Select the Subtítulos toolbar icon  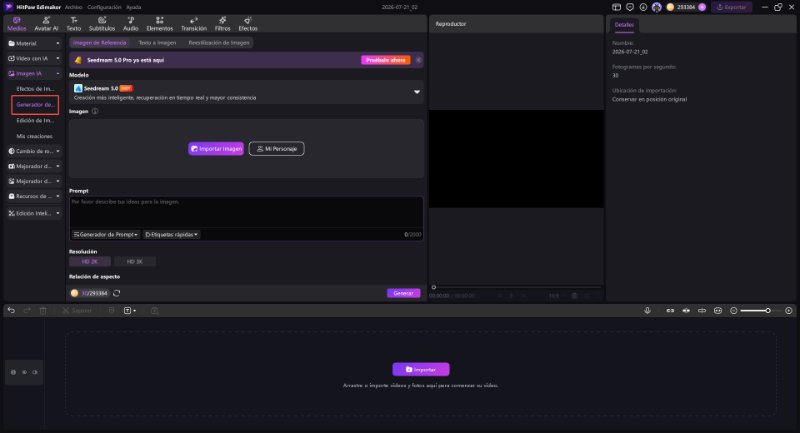pyautogui.click(x=102, y=23)
